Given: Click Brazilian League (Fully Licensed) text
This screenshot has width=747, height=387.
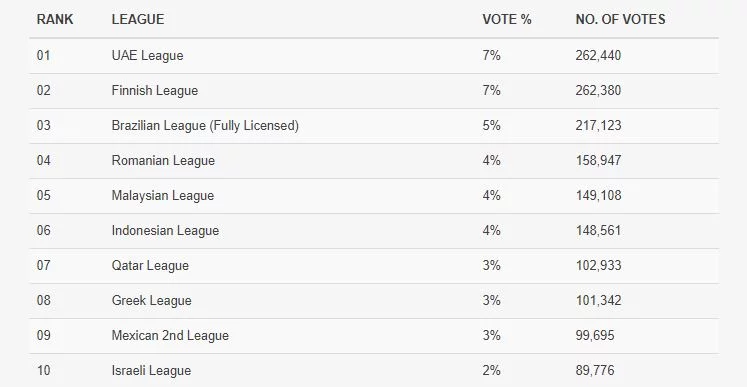Looking at the screenshot, I should click(x=205, y=126).
